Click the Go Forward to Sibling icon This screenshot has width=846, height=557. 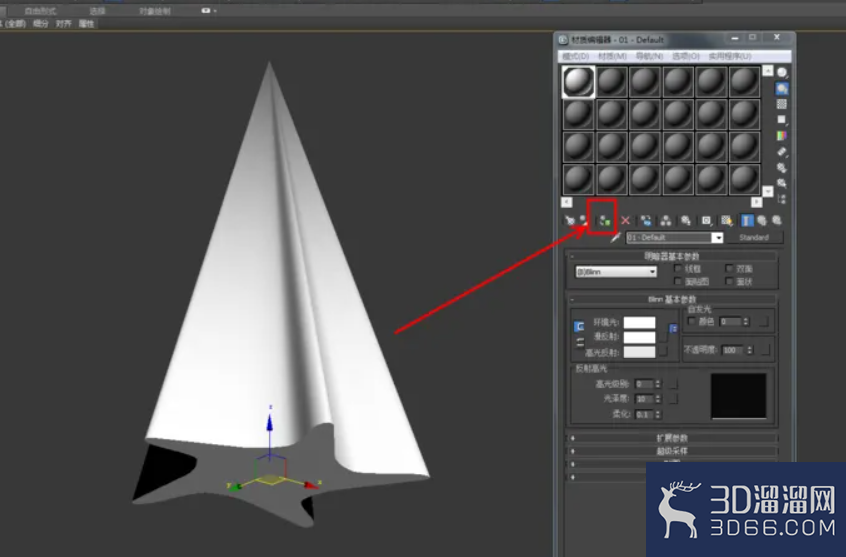point(777,220)
